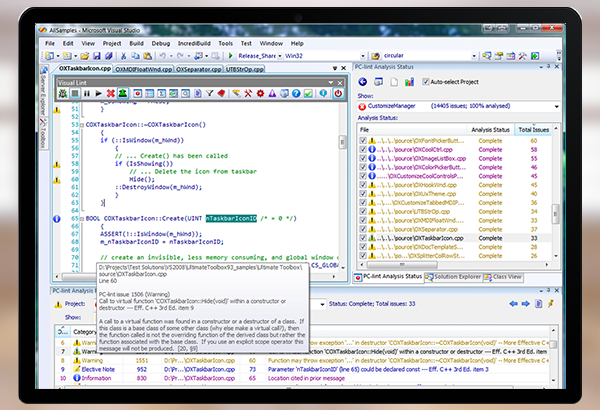The height and width of the screenshot is (410, 600).
Task: Click the red power icon in Visual Lint toolbar
Action: tap(338, 93)
